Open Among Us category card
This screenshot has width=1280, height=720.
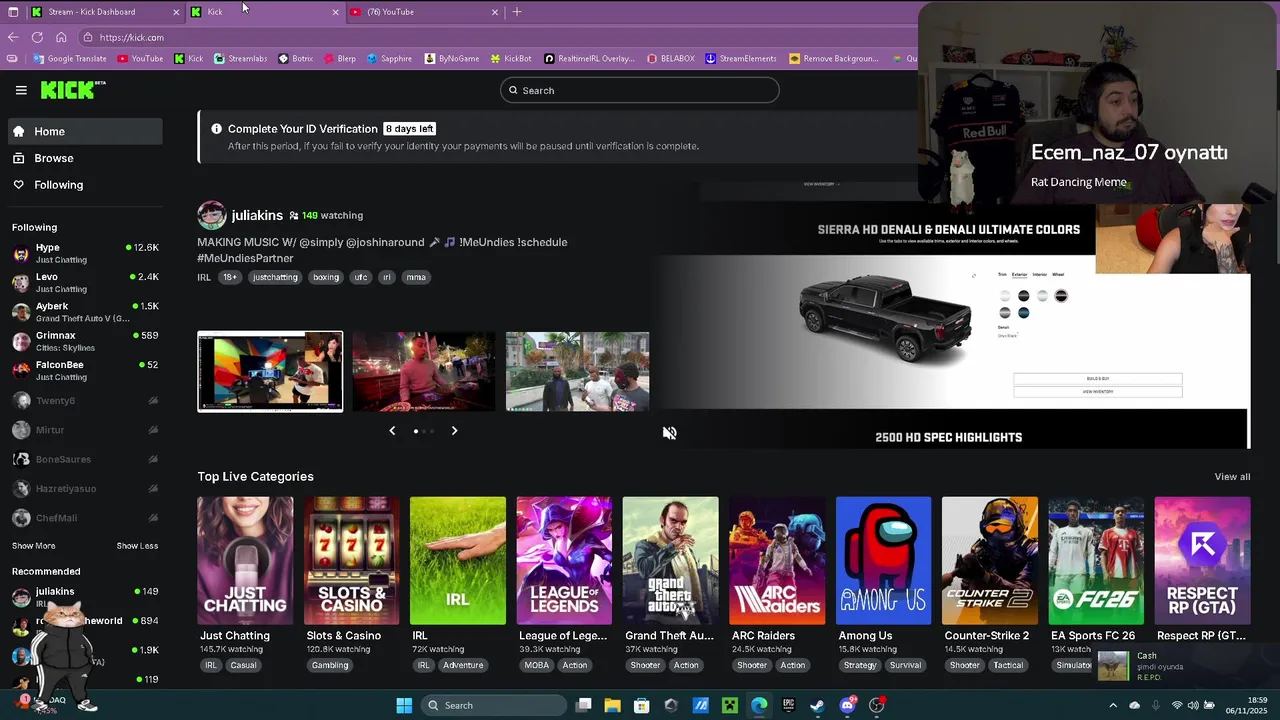point(883,561)
